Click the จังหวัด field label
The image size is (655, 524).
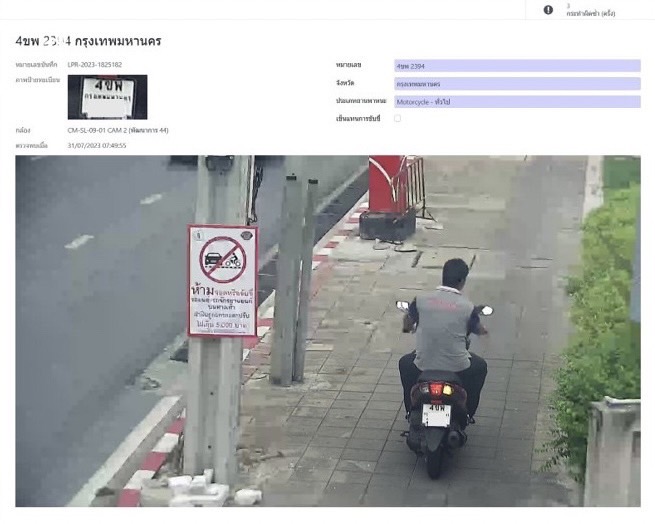346,83
